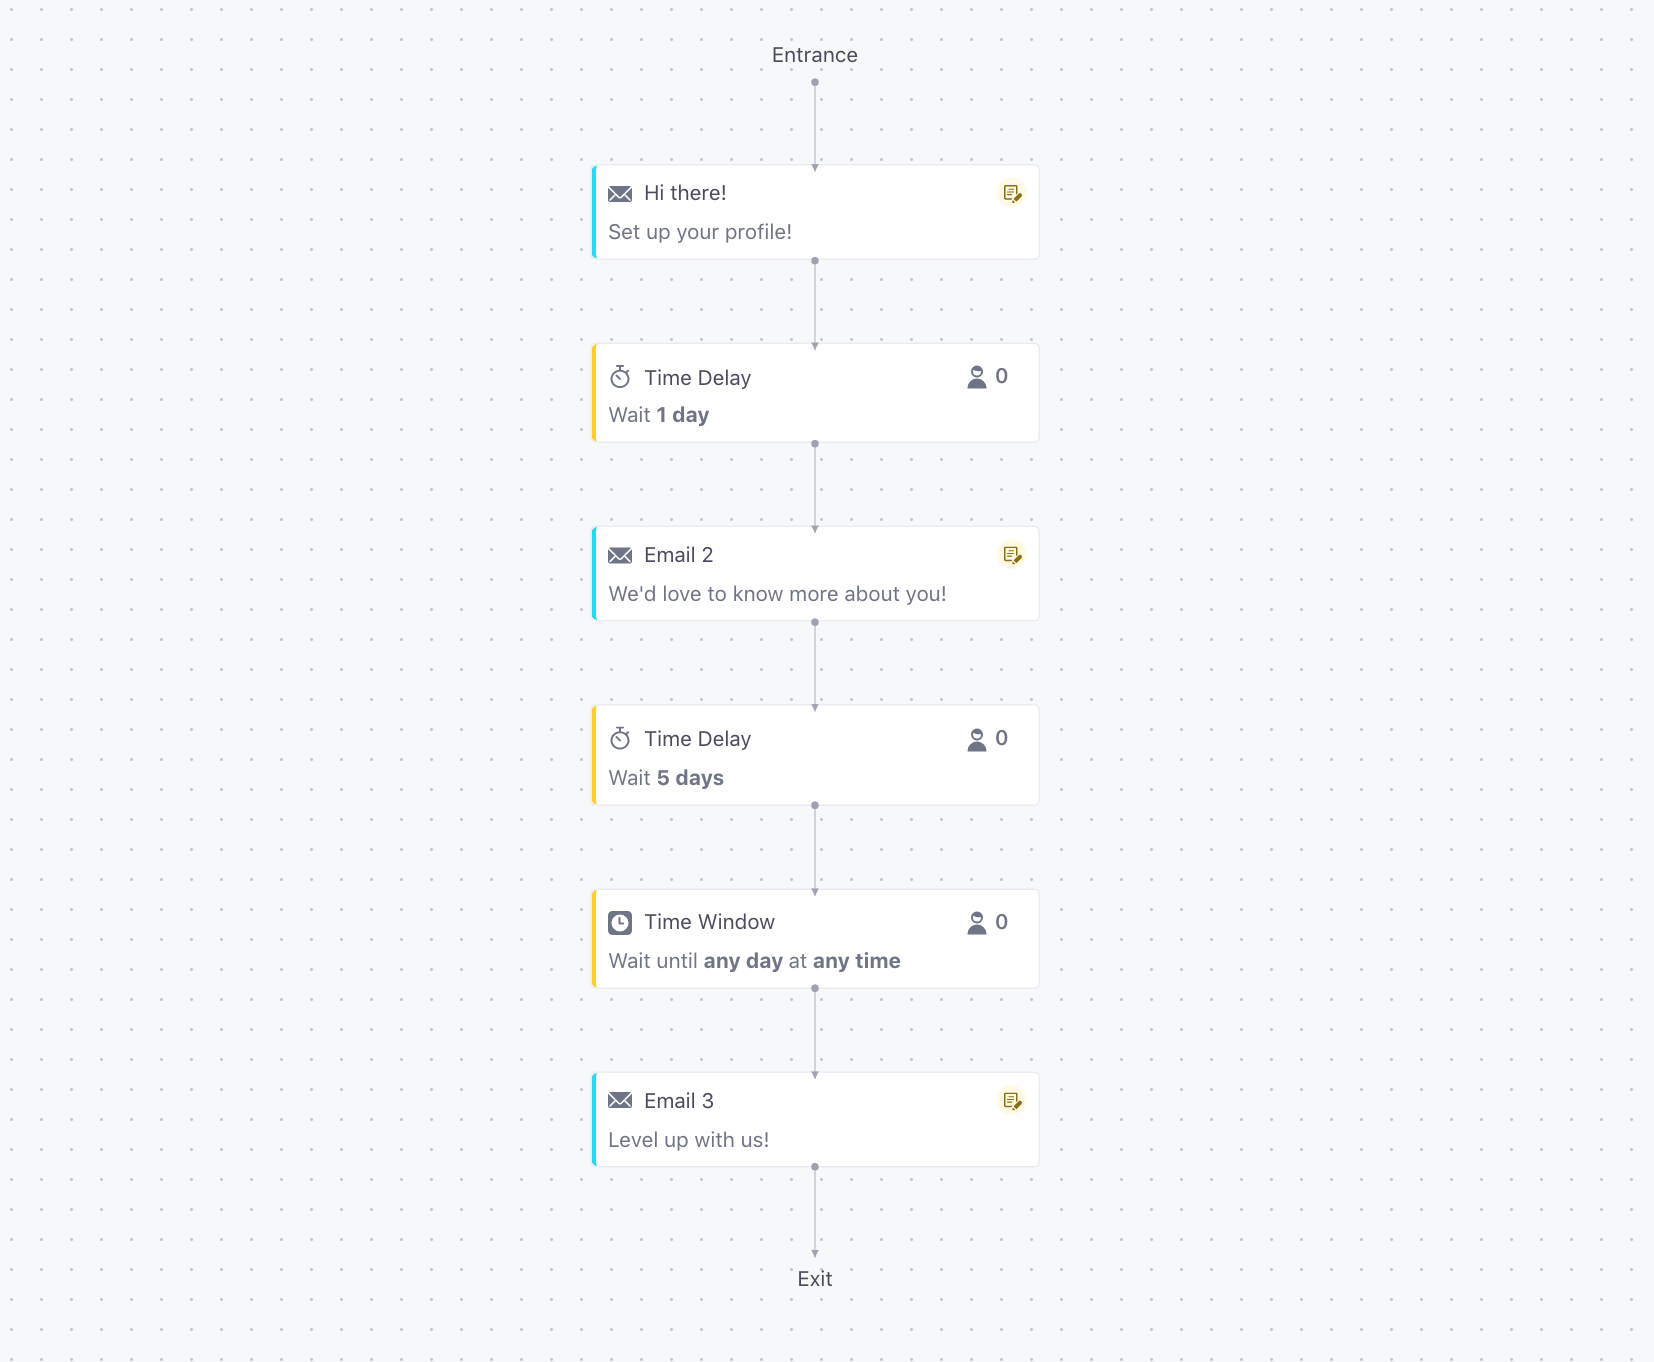Open the 'Level up with us!' email step

tap(816, 1120)
